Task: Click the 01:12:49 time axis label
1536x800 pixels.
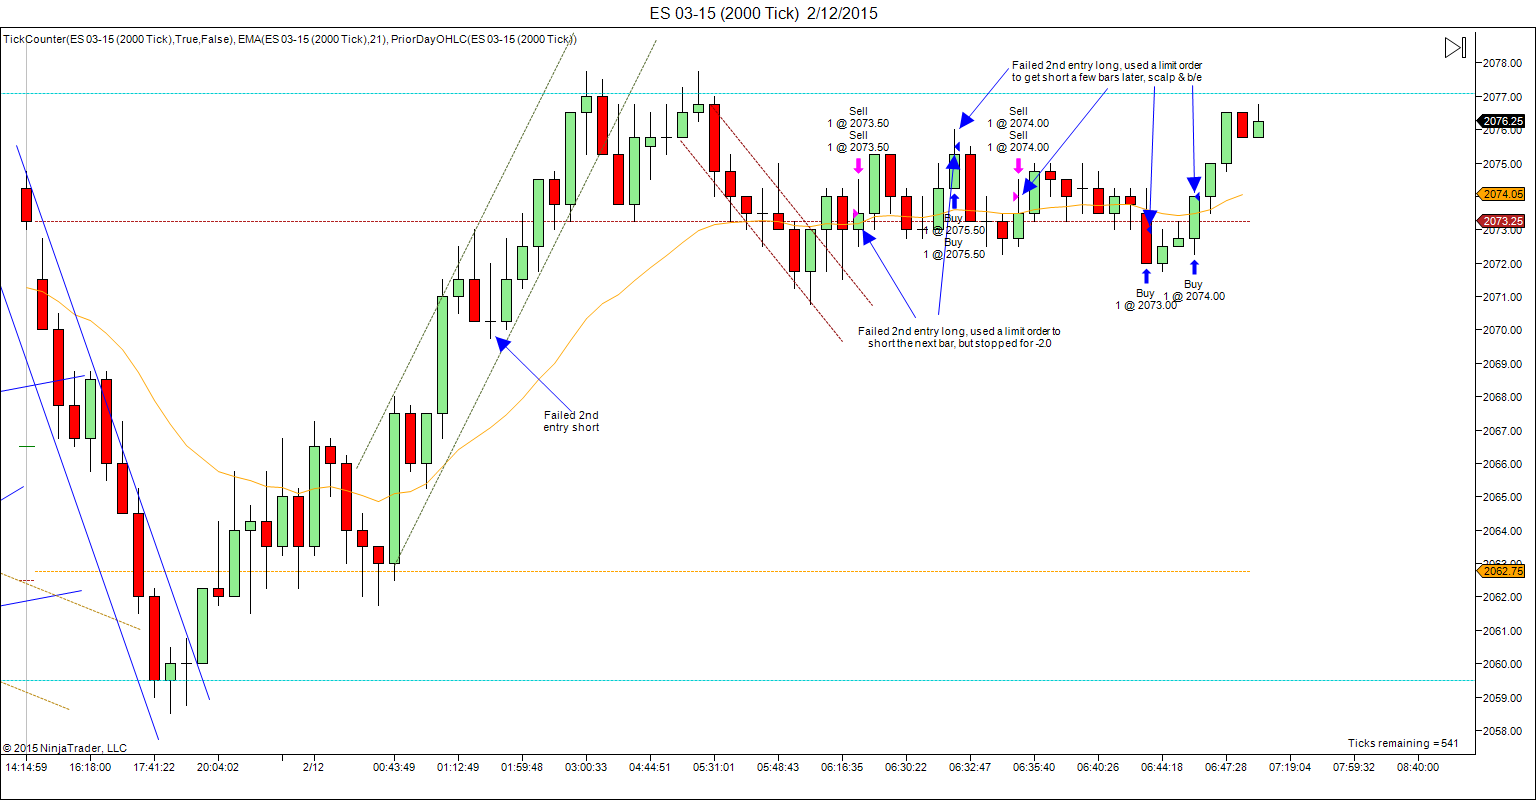Action: coord(458,768)
